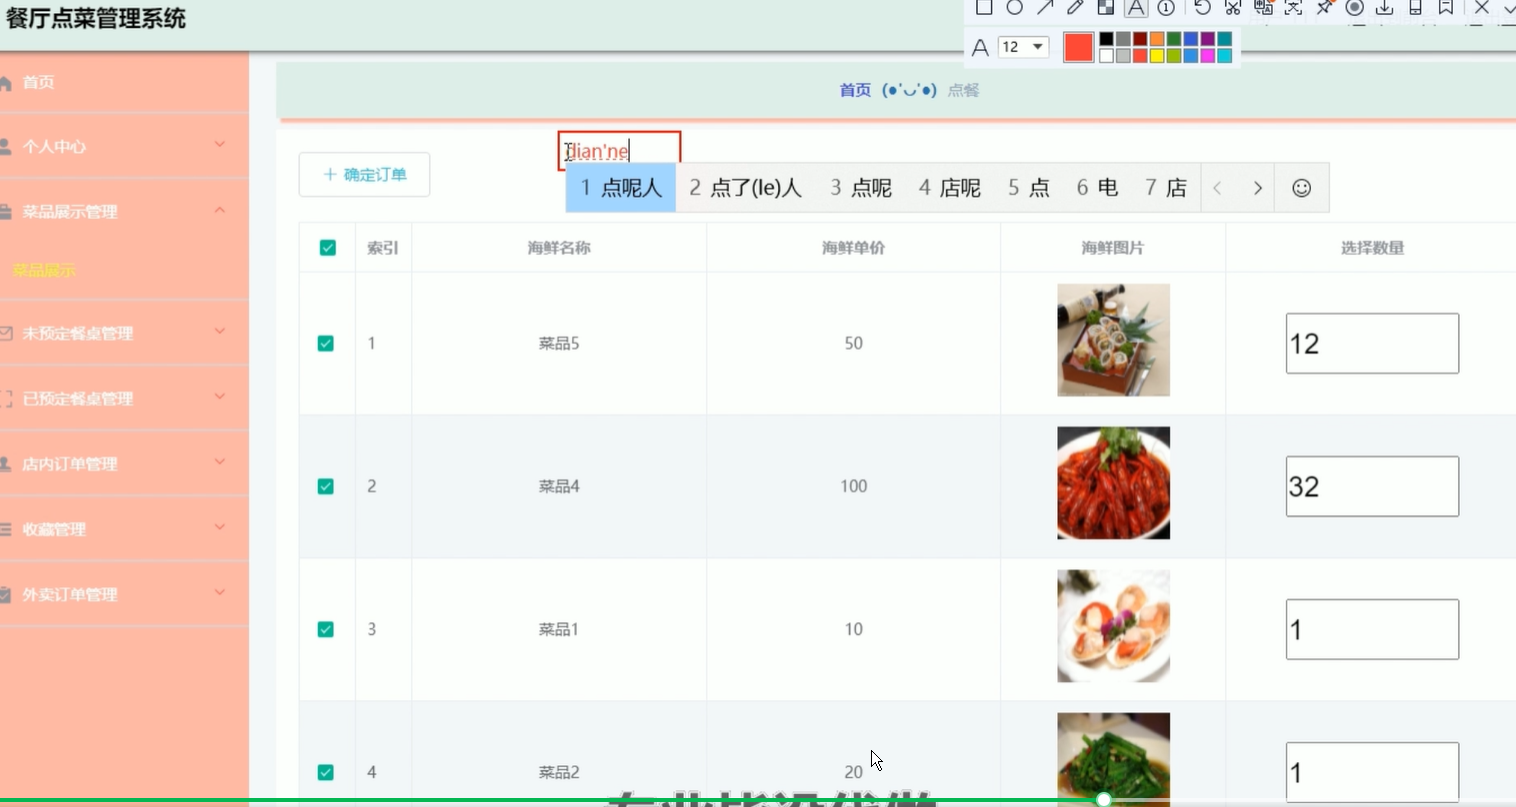Viewport: 1516px width, 807px height.
Task: Select the pencil drawing tool
Action: [x=1075, y=7]
